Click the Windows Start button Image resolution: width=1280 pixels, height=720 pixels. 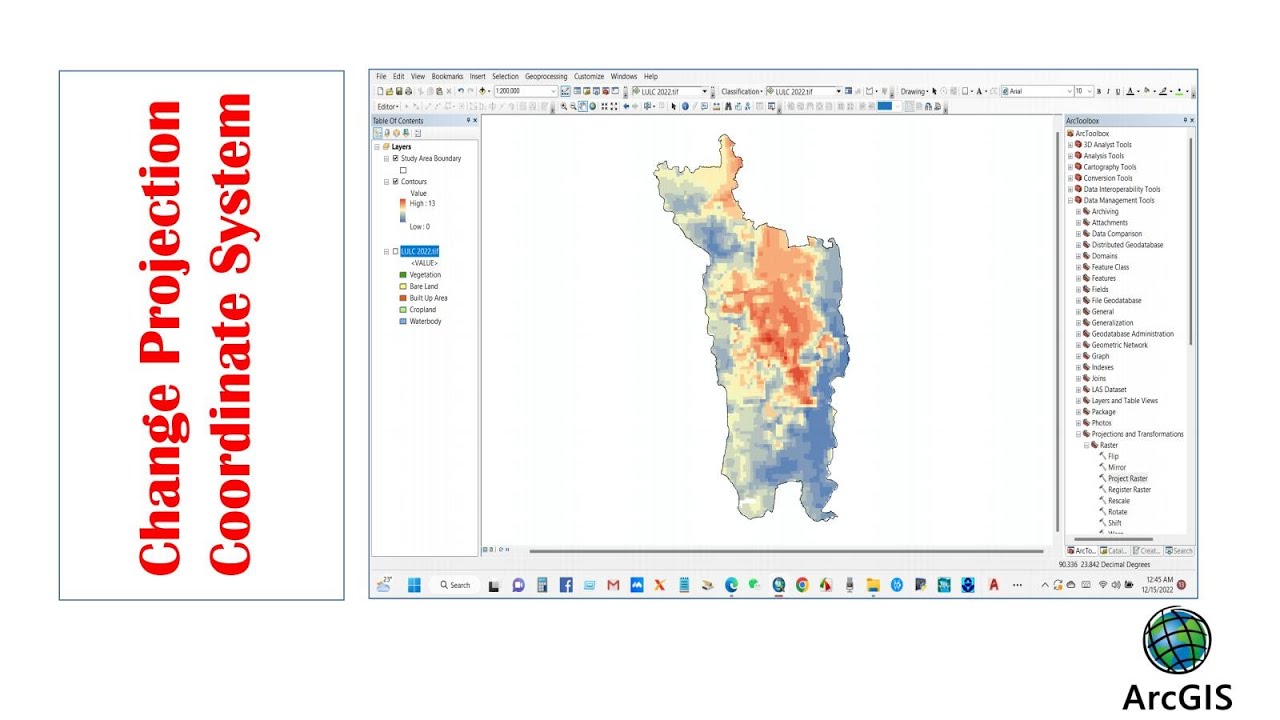pos(414,585)
